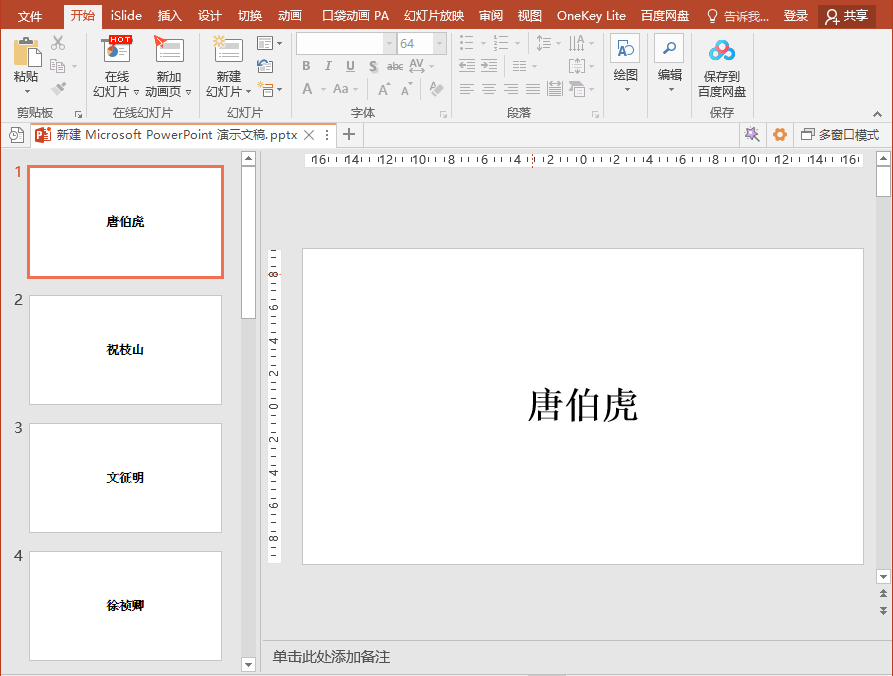Open the drawing (绘图) tools icon
The width and height of the screenshot is (893, 676).
tap(626, 50)
